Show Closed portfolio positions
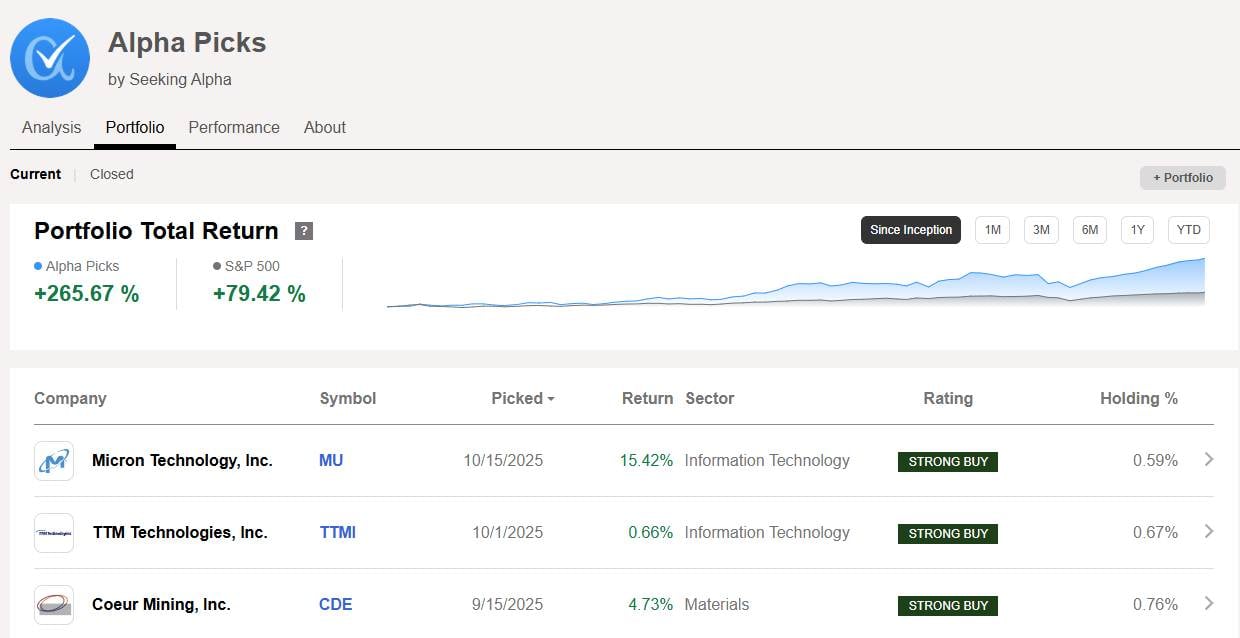The width and height of the screenshot is (1240, 638). (x=112, y=174)
